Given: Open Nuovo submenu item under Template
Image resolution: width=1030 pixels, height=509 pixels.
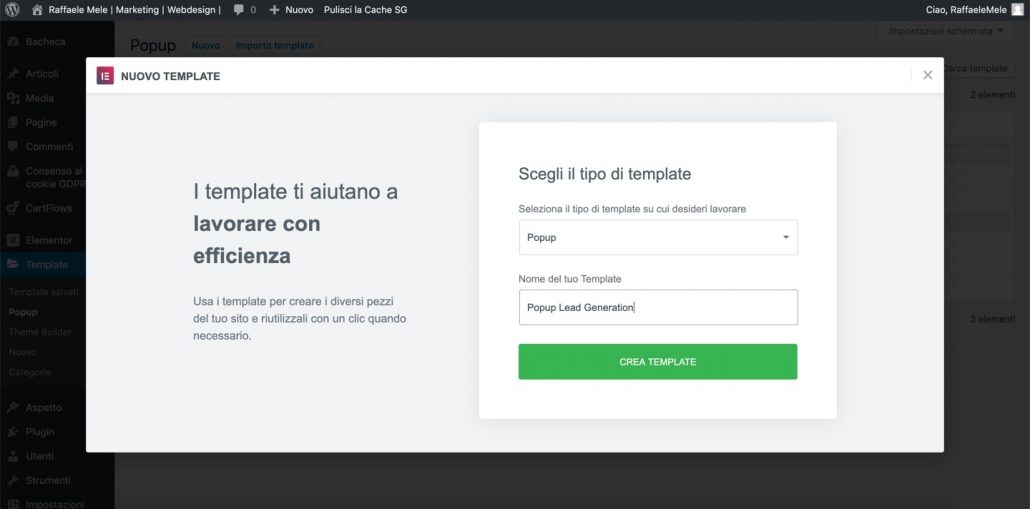Looking at the screenshot, I should [22, 352].
